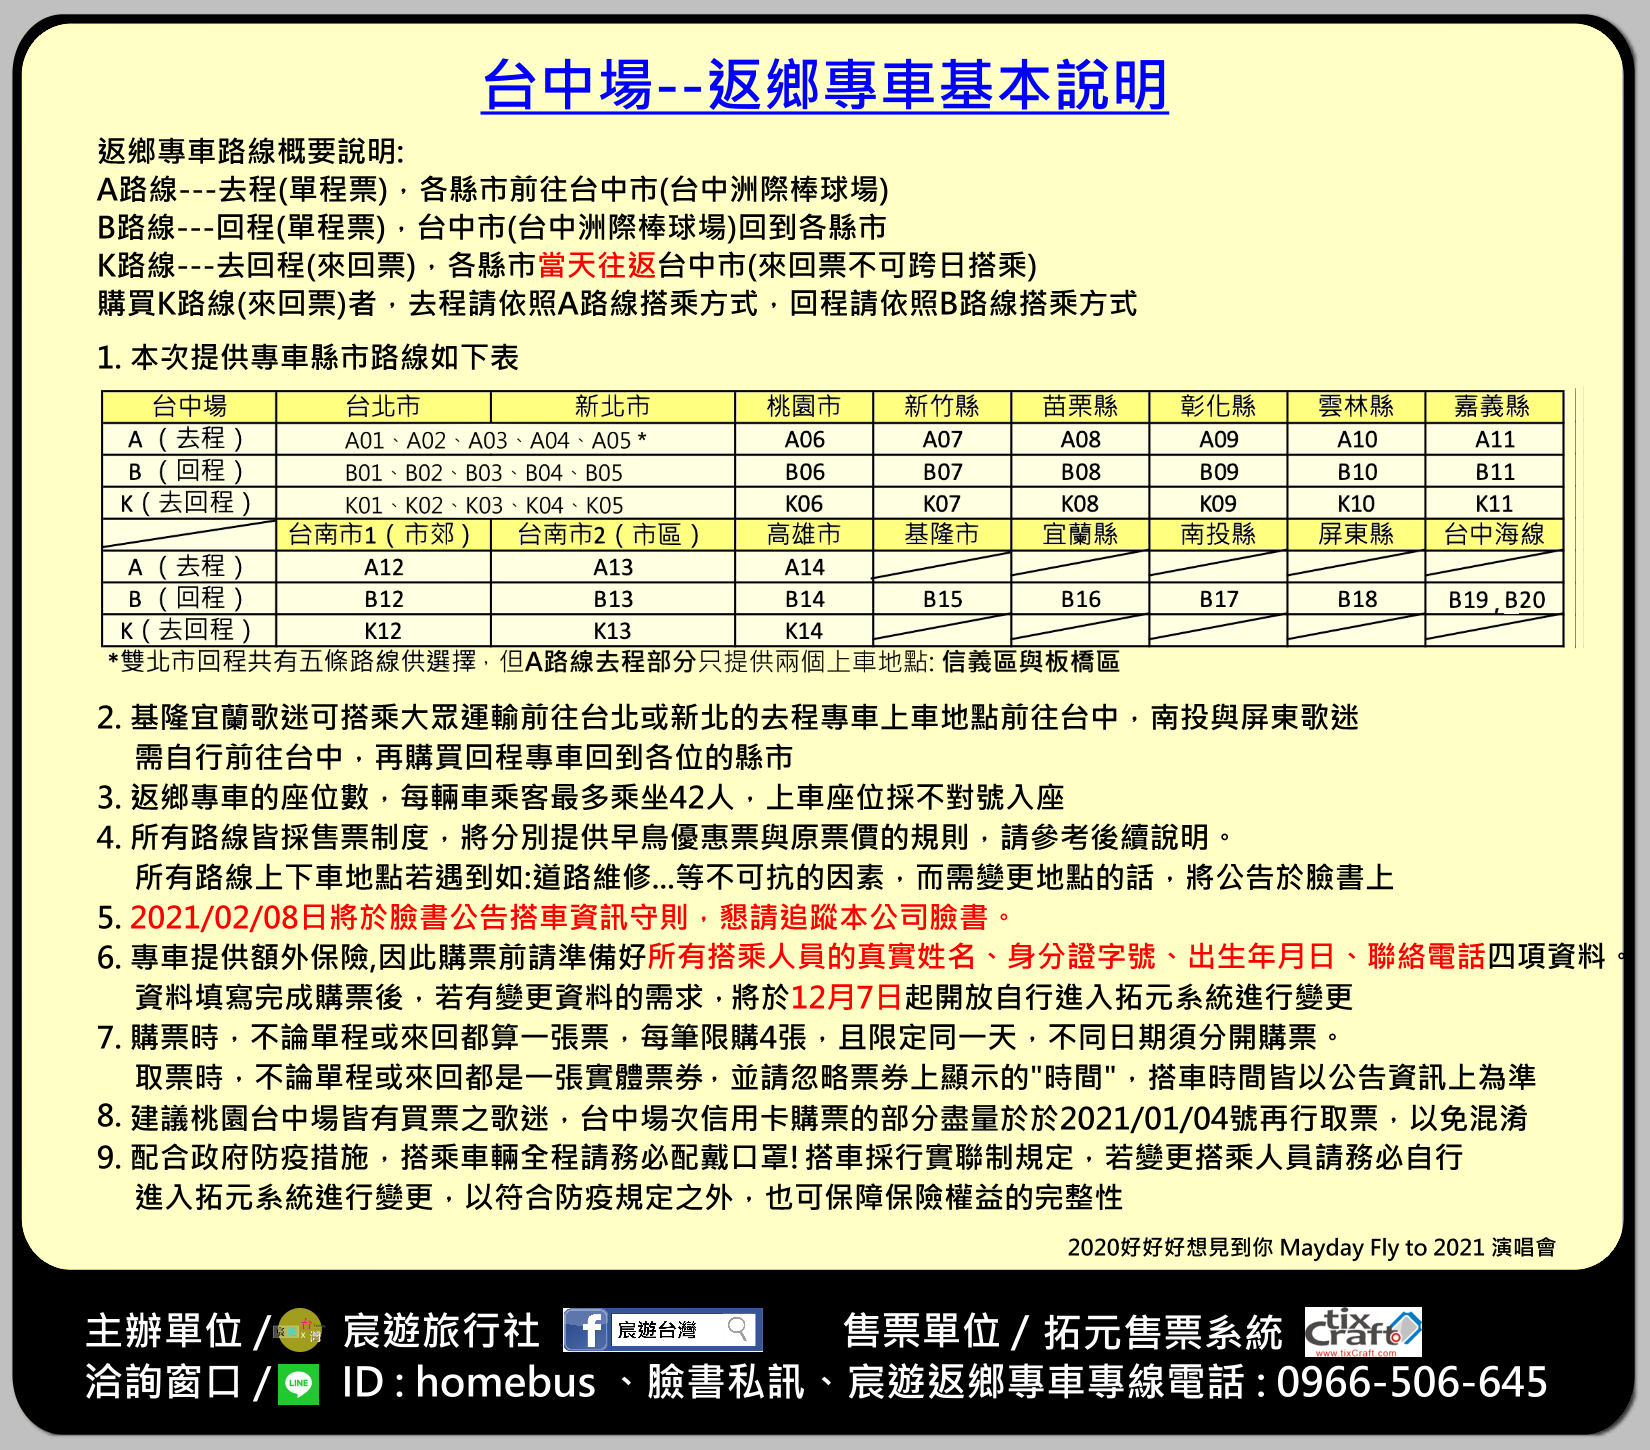This screenshot has width=1650, height=1450.
Task: Click the green LINE app icon
Action: (x=298, y=1384)
